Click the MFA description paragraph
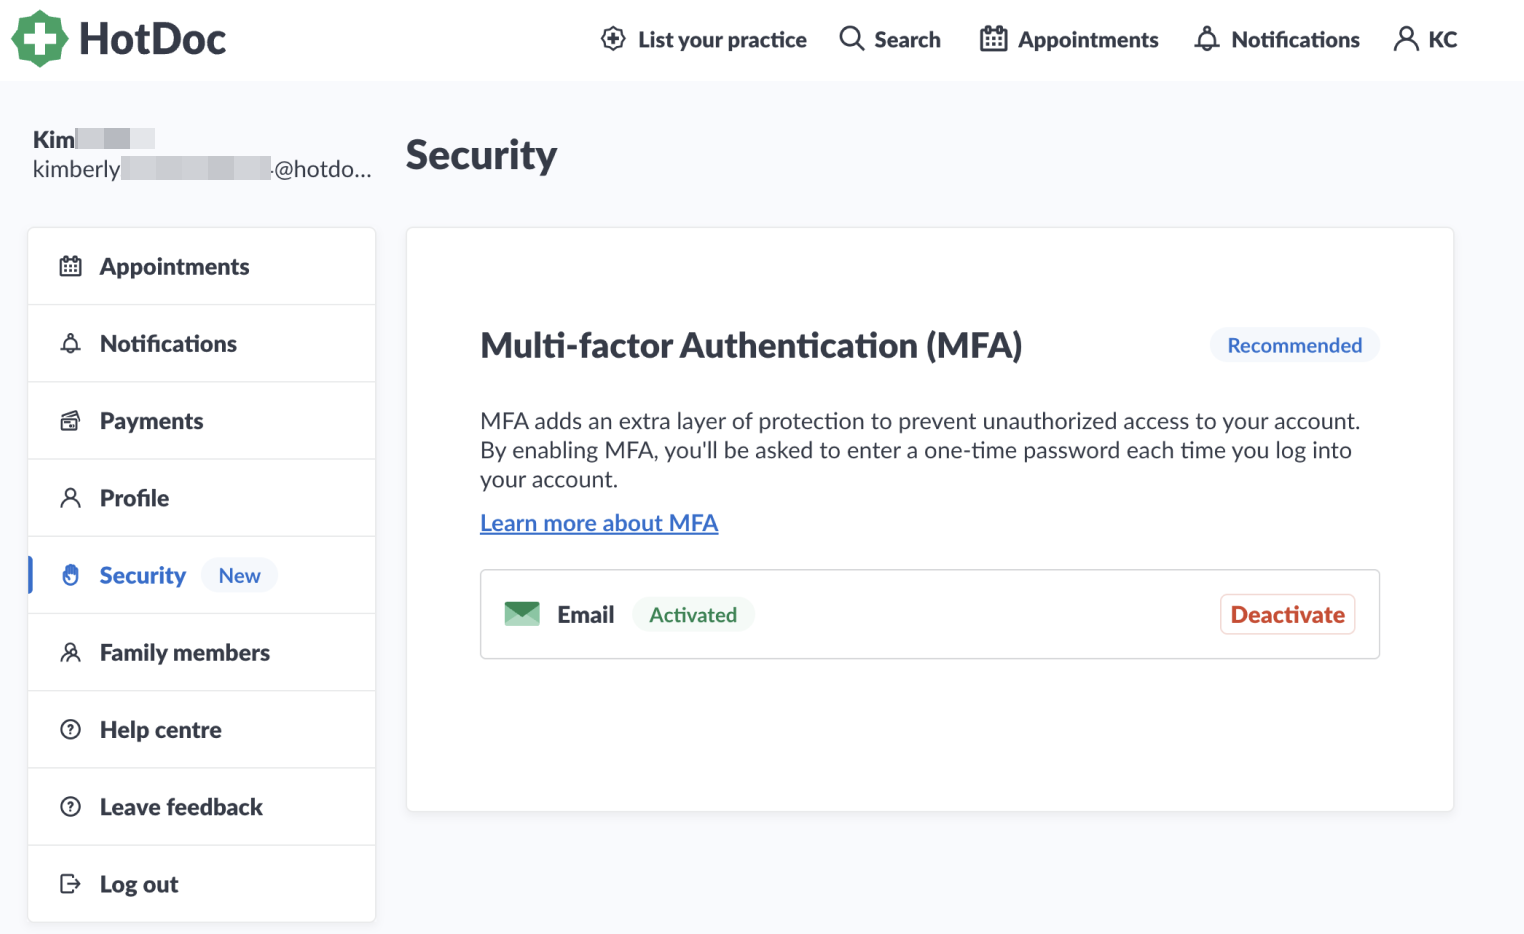The width and height of the screenshot is (1524, 934). [920, 450]
